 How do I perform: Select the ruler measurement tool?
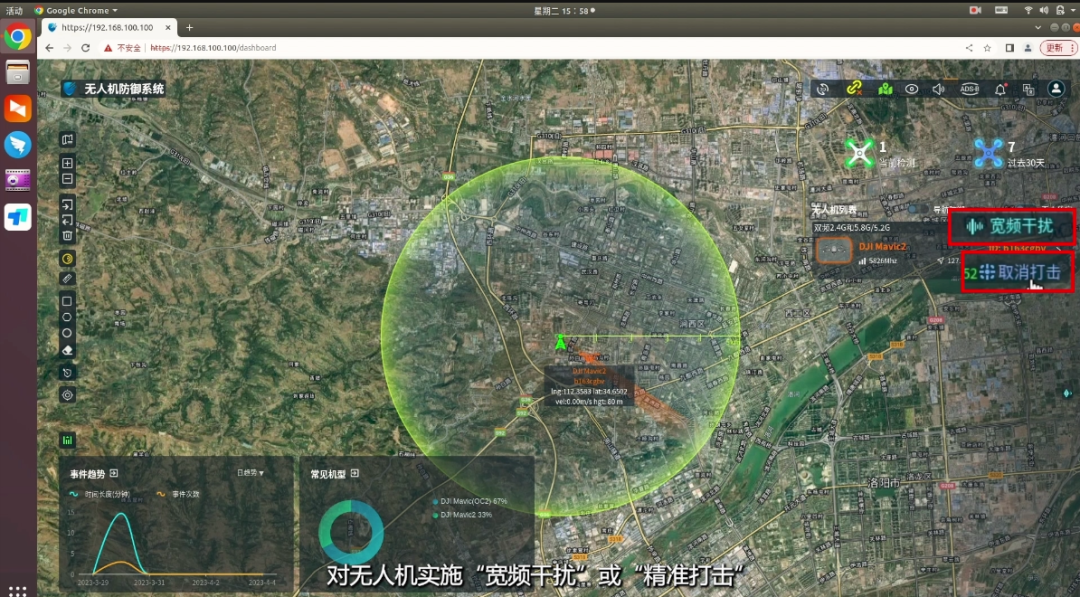click(x=67, y=278)
